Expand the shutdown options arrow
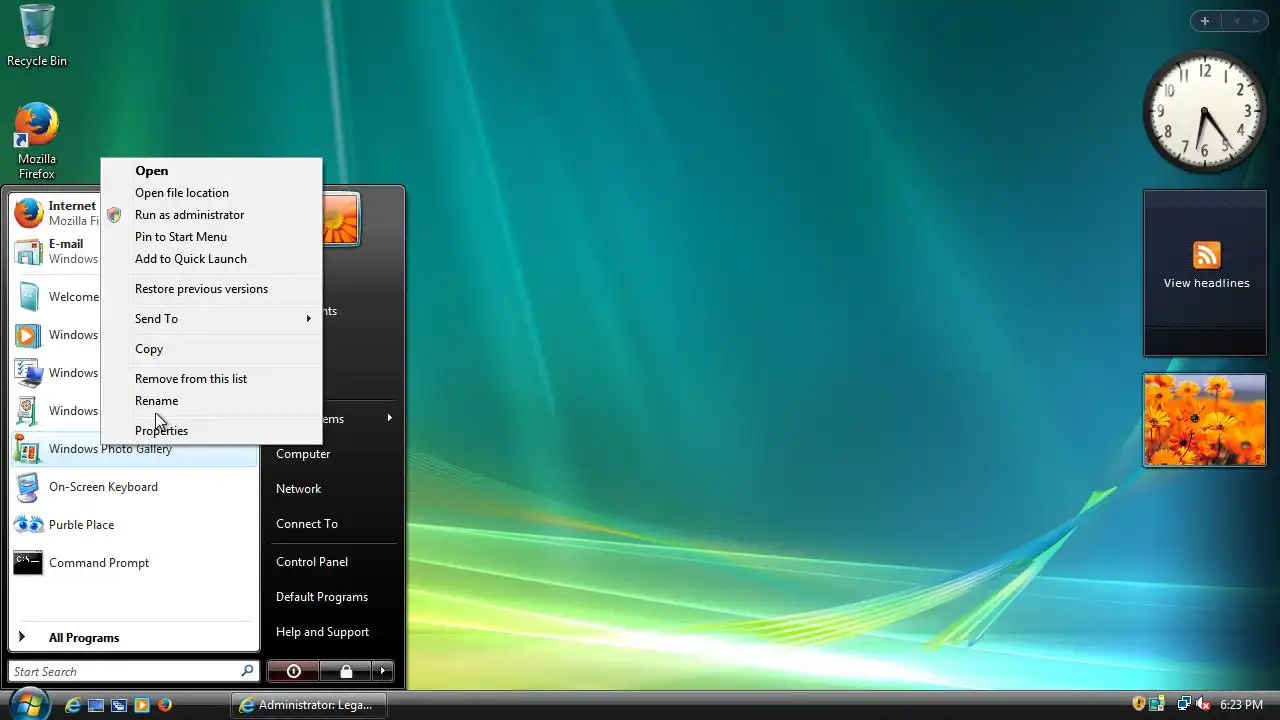 pyautogui.click(x=382, y=671)
